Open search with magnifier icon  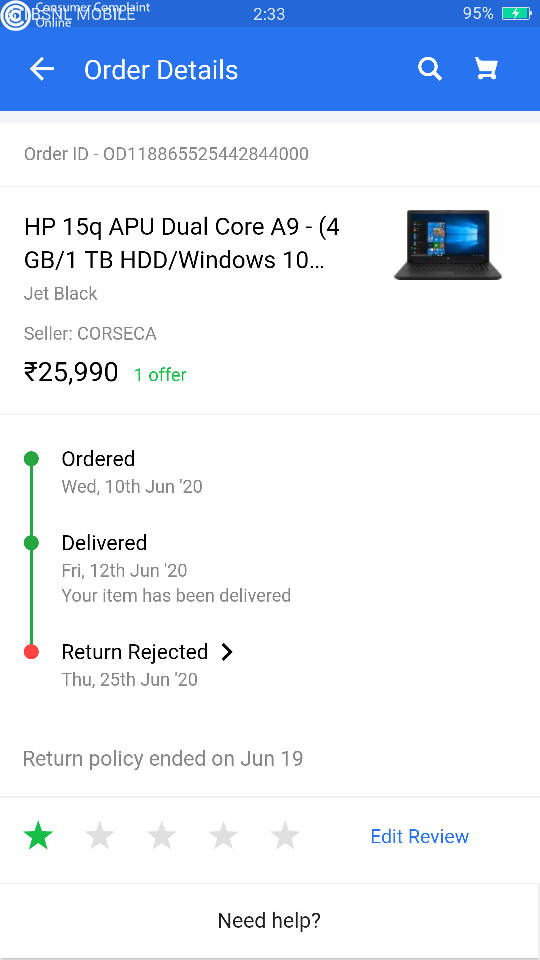coord(430,69)
